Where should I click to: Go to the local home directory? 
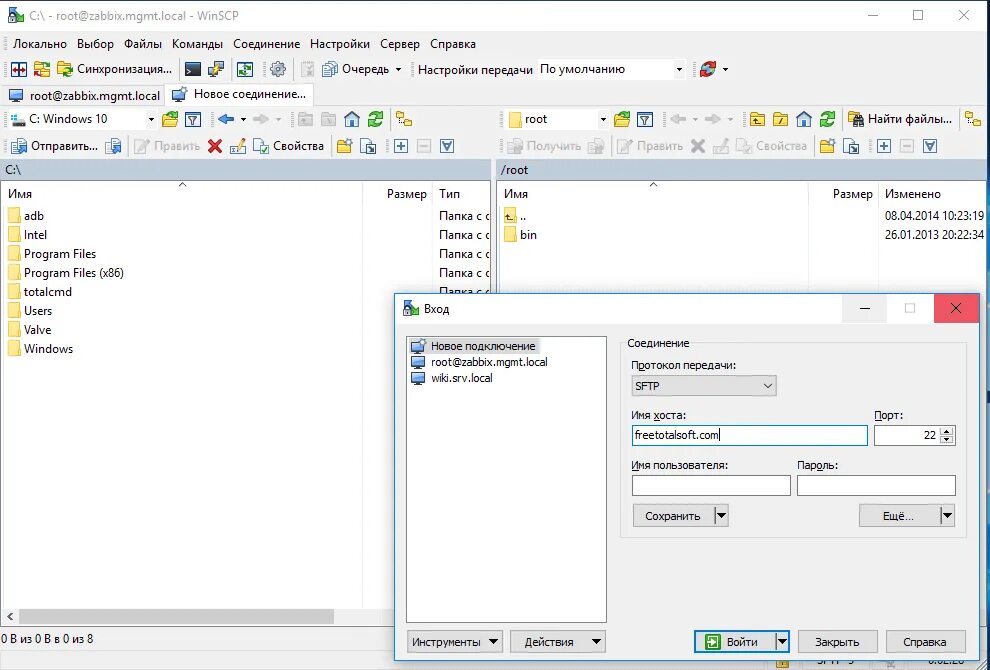352,119
